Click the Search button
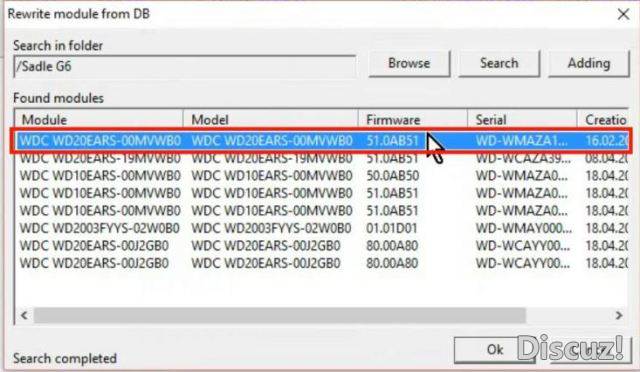Viewport: 640px width, 372px height. point(499,63)
